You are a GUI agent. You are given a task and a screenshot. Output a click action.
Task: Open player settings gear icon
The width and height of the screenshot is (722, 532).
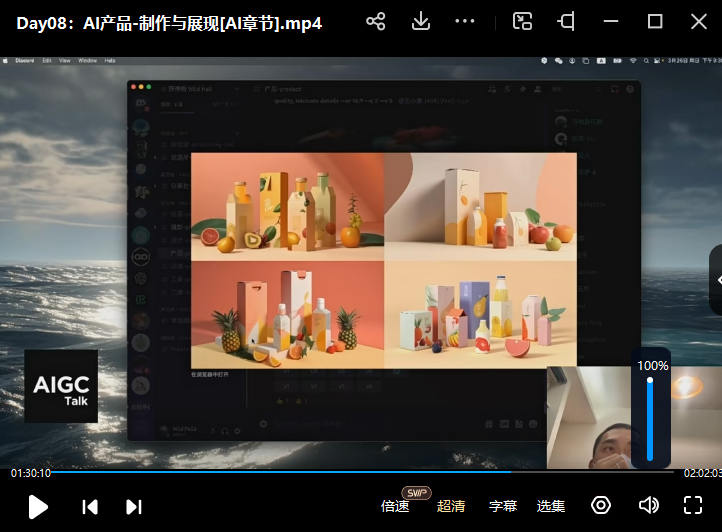pyautogui.click(x=601, y=505)
